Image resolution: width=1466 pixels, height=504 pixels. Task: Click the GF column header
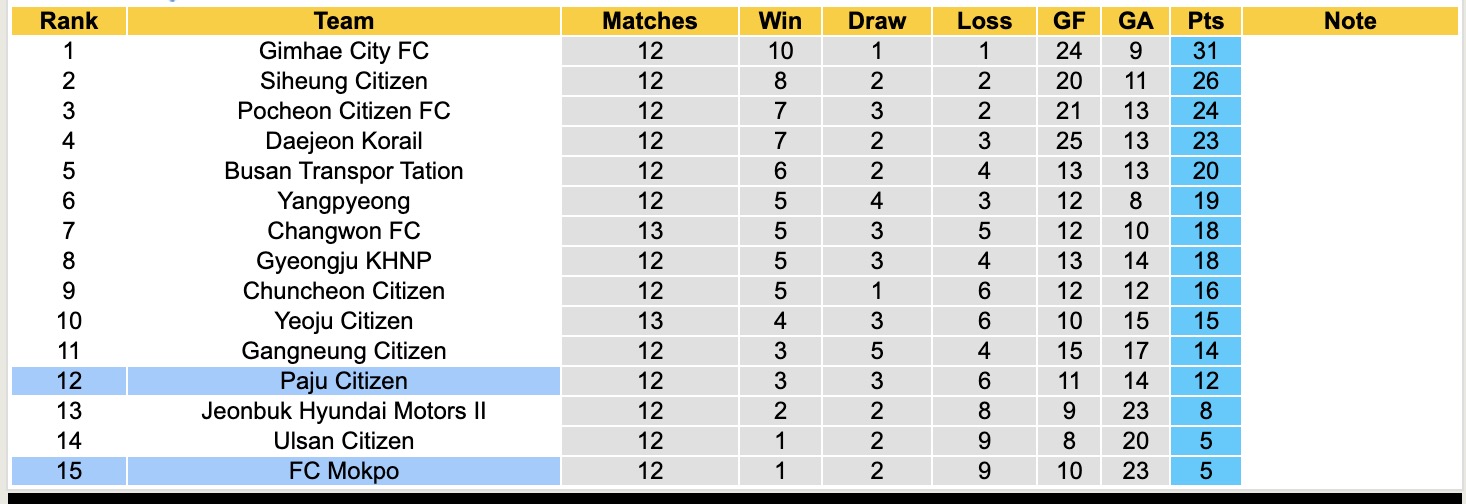coord(1069,21)
